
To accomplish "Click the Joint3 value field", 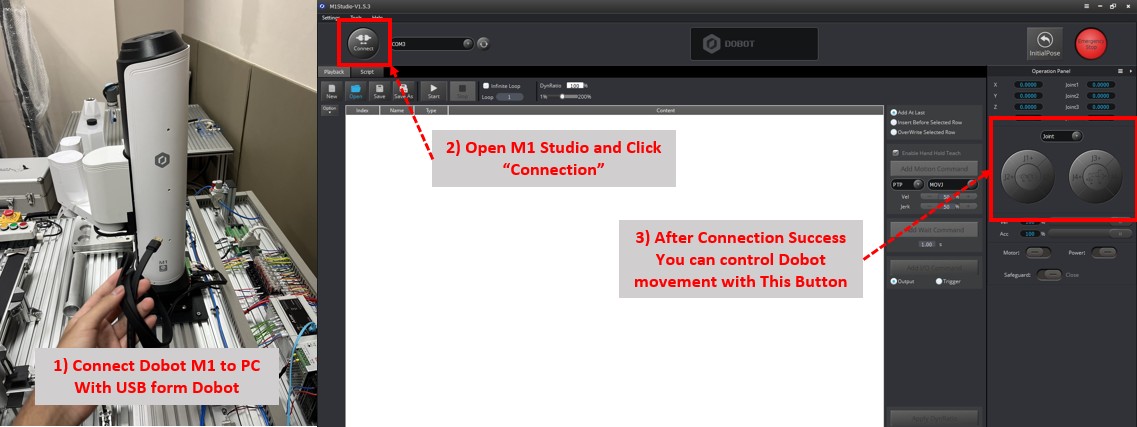I will [x=1100, y=107].
